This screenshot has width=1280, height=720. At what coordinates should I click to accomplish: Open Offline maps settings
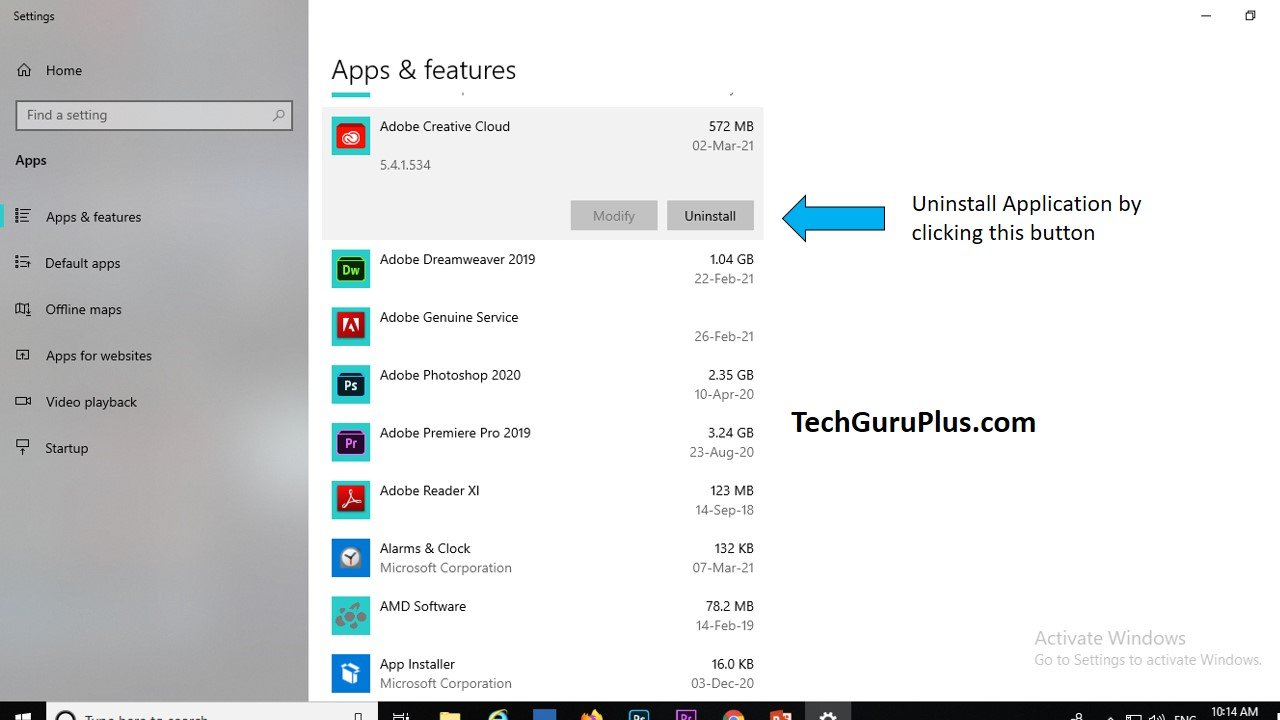(x=83, y=309)
